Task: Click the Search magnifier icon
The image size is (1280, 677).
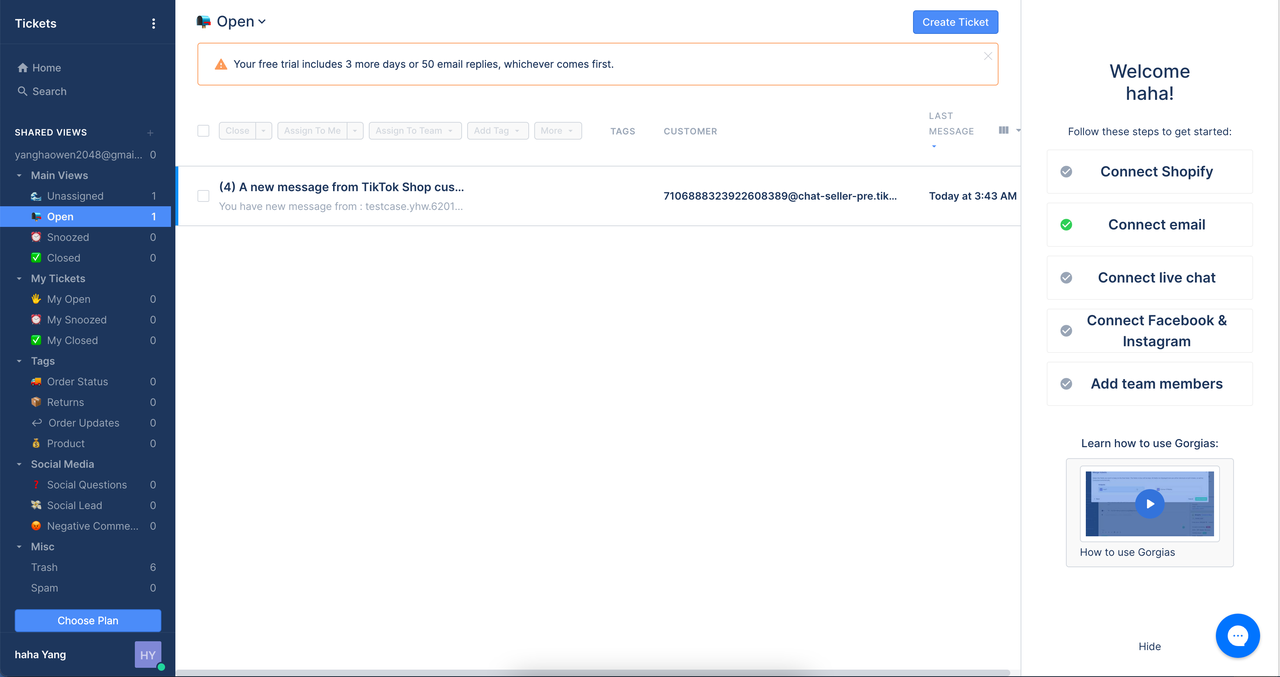Action: tap(22, 91)
